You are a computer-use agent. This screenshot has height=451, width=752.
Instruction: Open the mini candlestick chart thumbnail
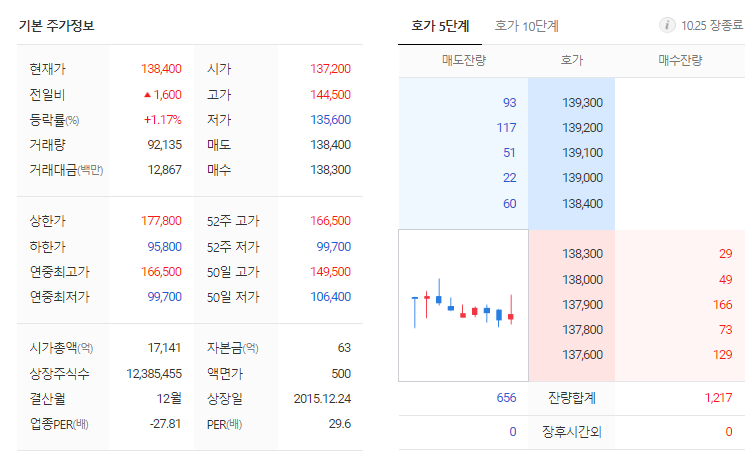coord(463,306)
